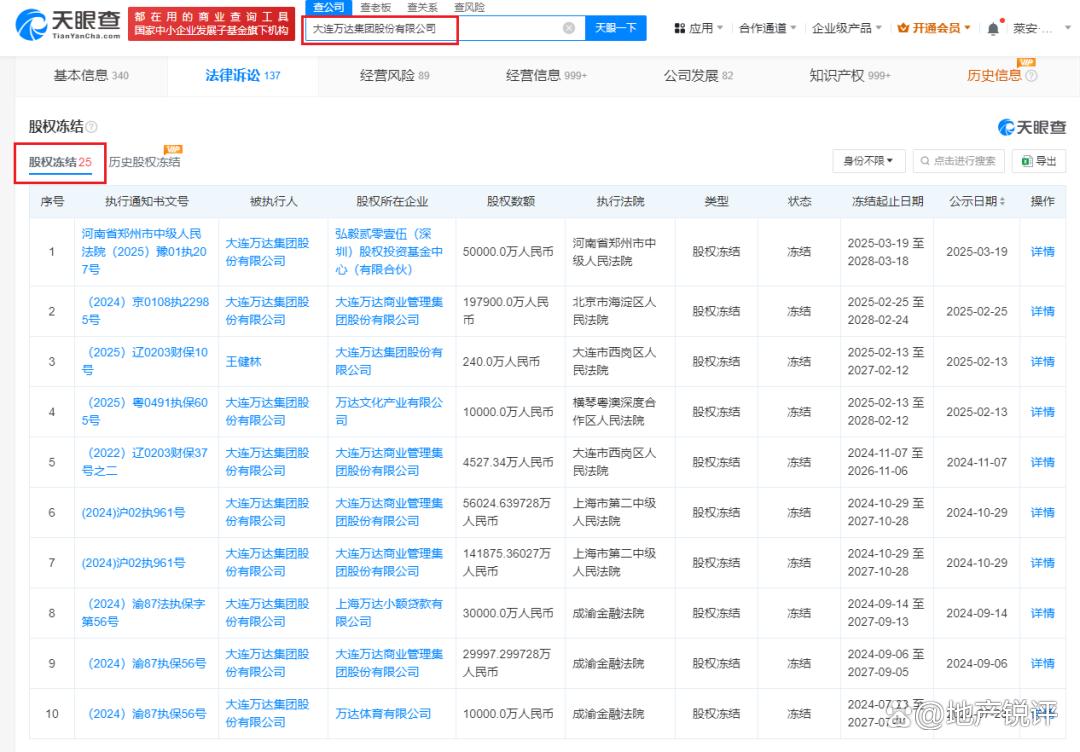Image resolution: width=1080 pixels, height=752 pixels.
Task: Open the 法律诉讼 137 tab
Action: pyautogui.click(x=242, y=76)
